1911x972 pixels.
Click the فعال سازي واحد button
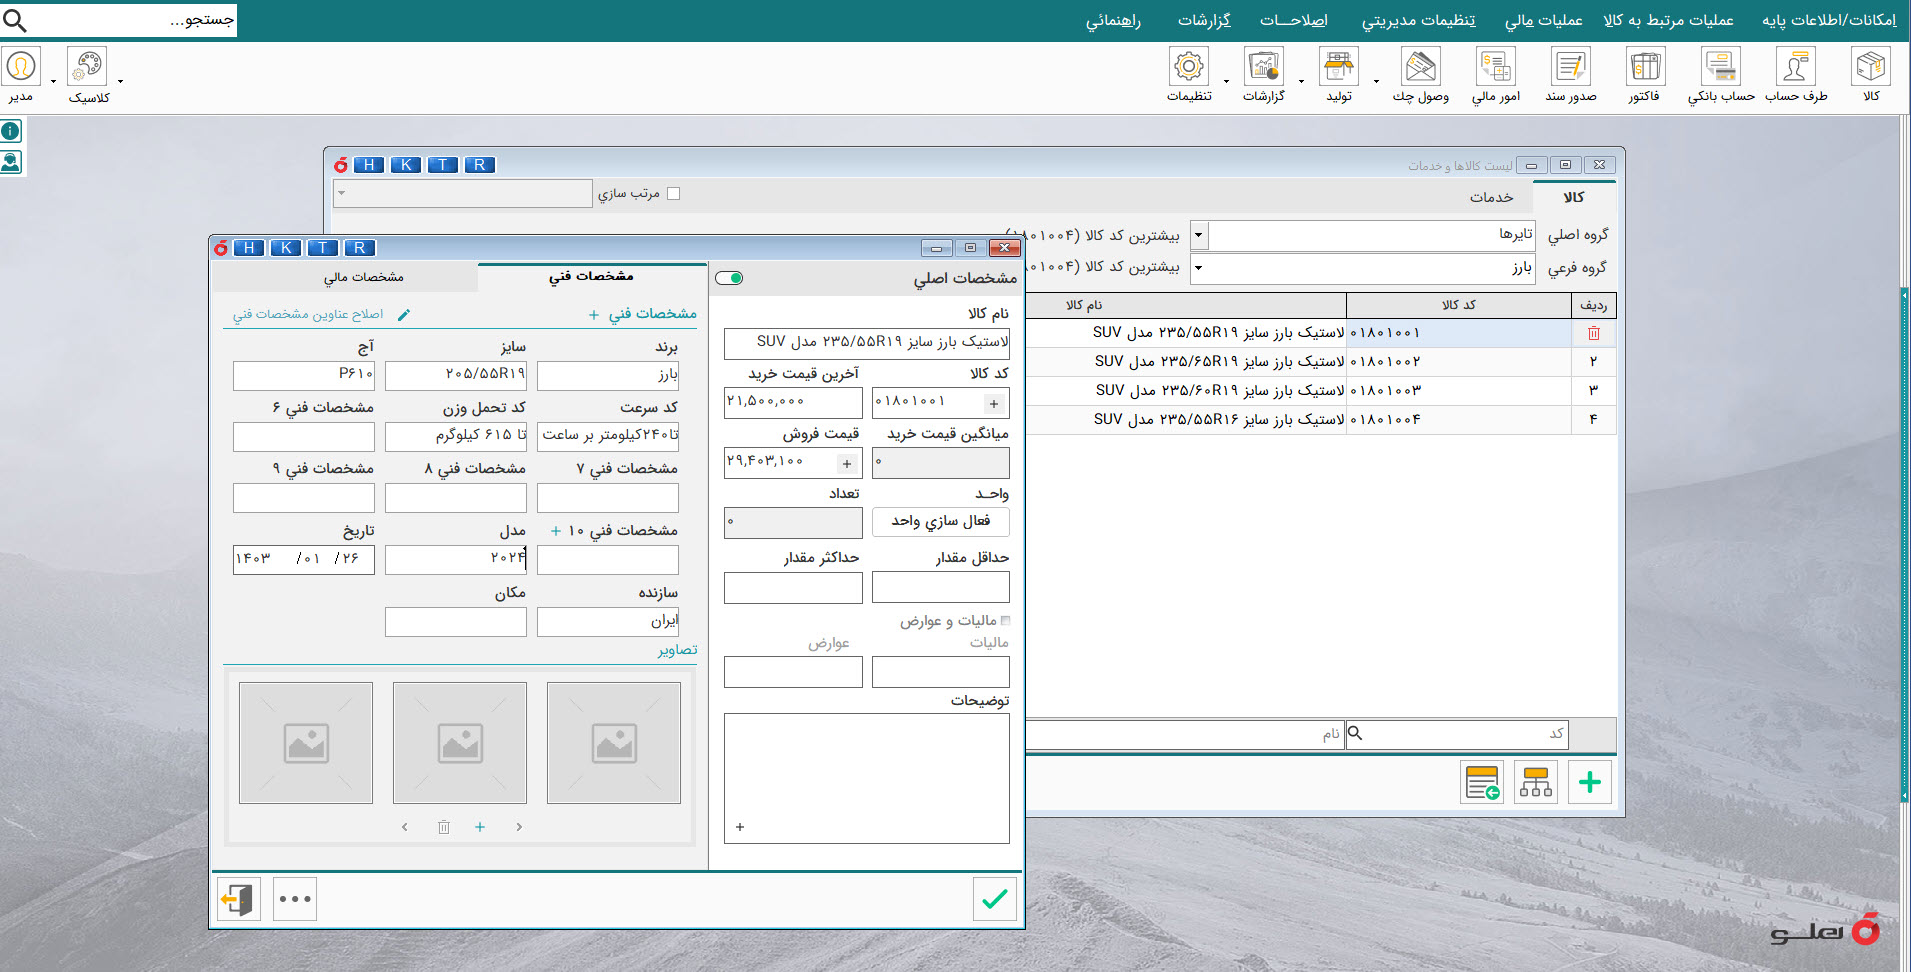(x=940, y=521)
